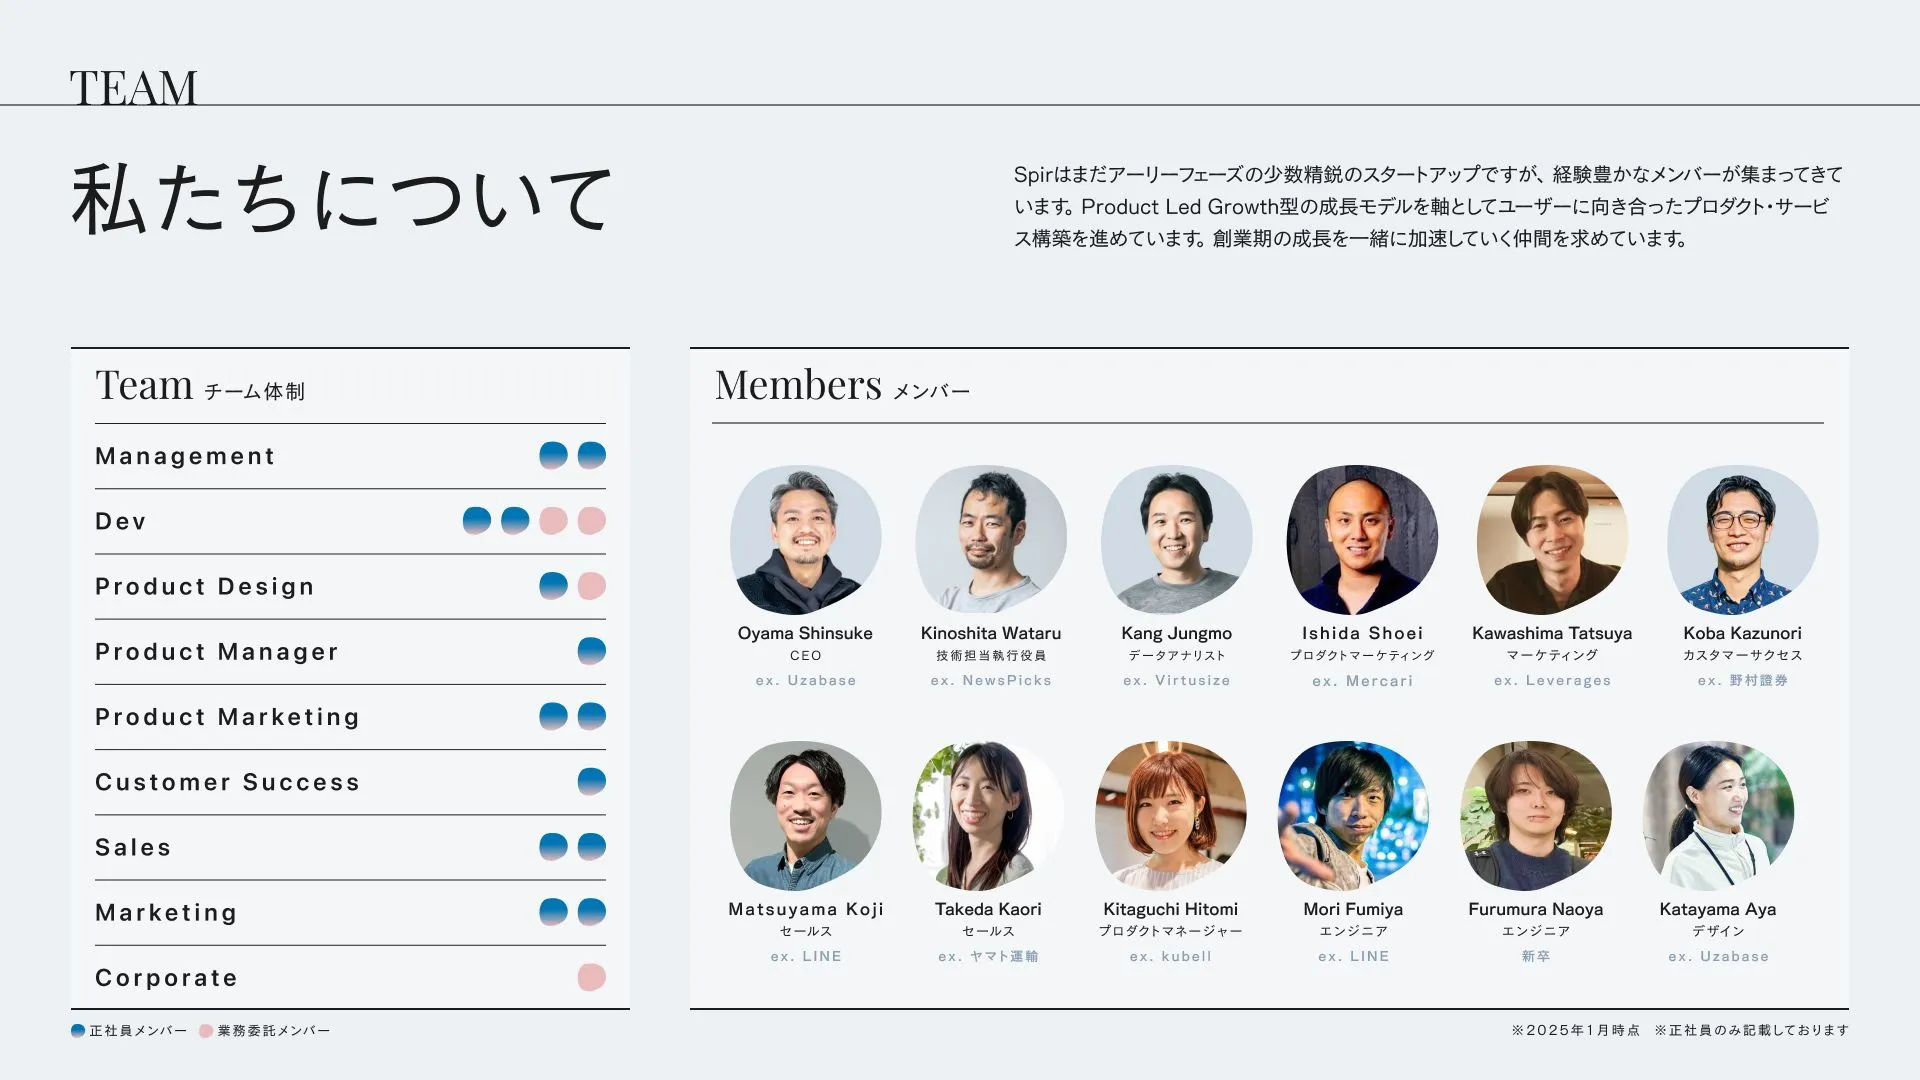The width and height of the screenshot is (1920, 1080).
Task: Click the TEAM header title
Action: coord(133,87)
